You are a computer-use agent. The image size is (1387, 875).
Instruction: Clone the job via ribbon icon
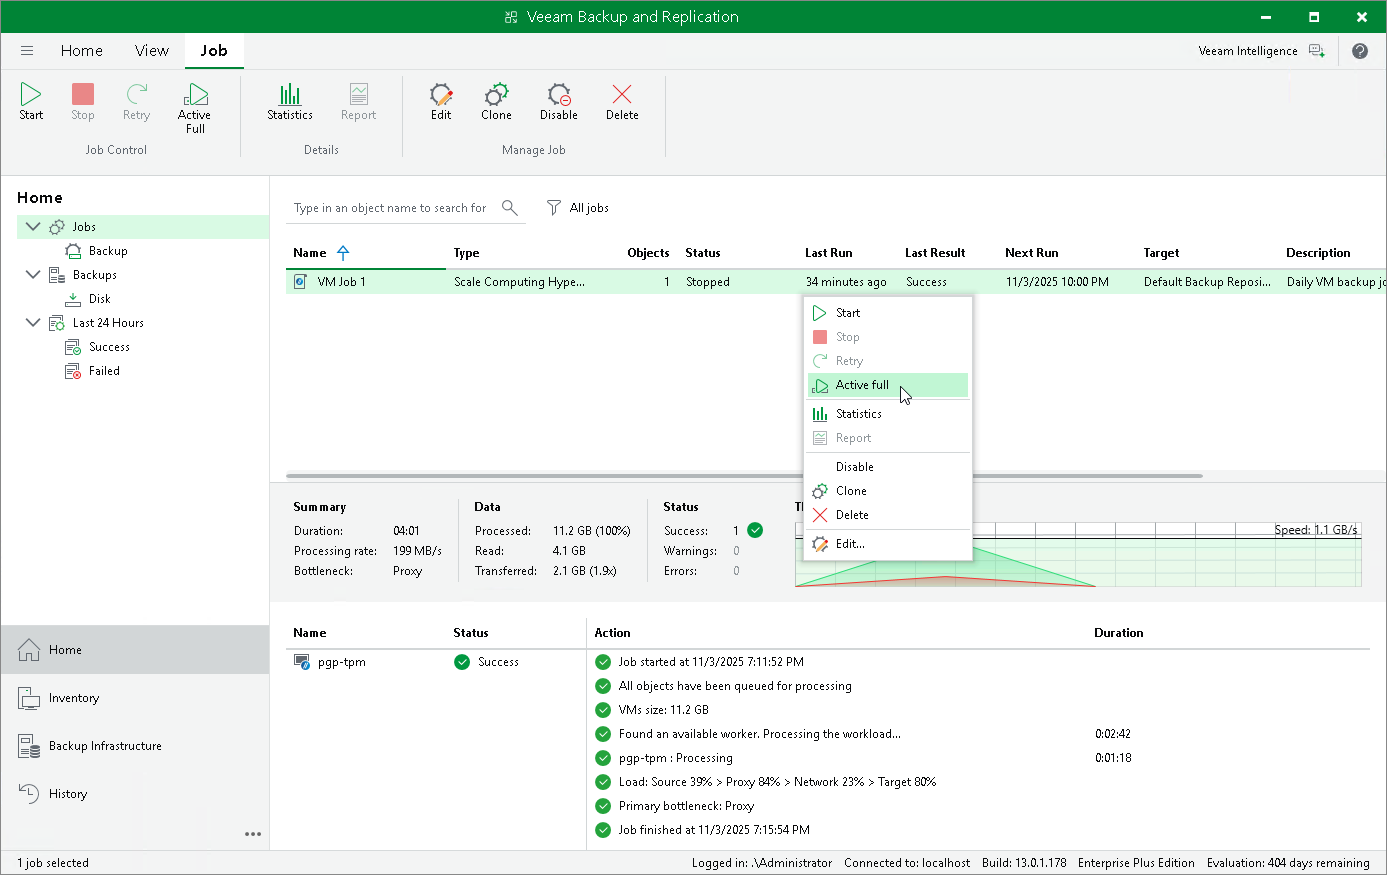(496, 94)
